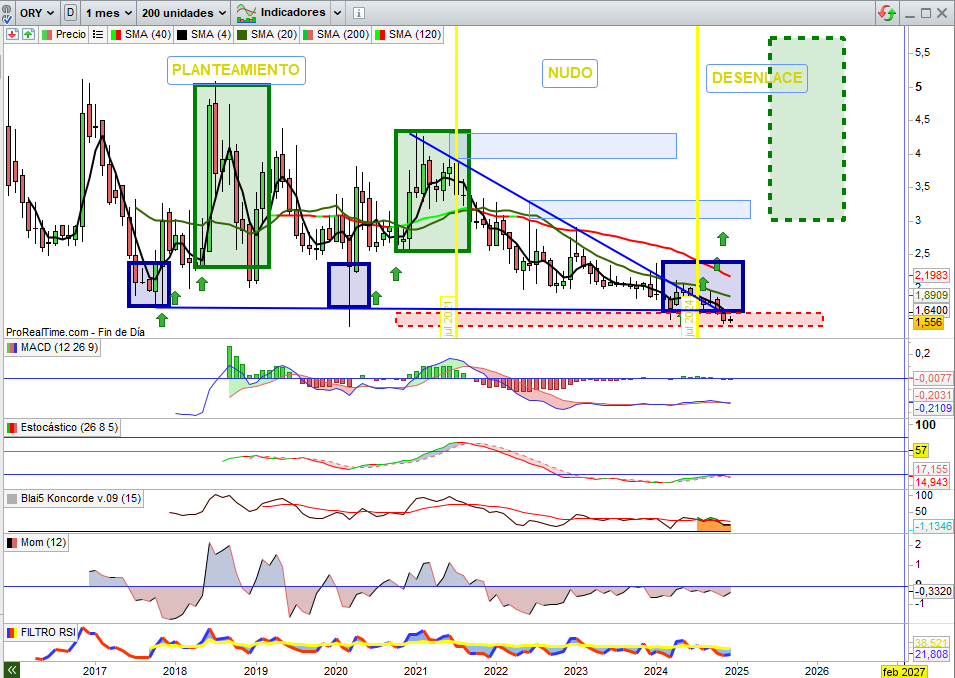The width and height of the screenshot is (955, 678).
Task: Open the ORY ticker dropdown
Action: pyautogui.click(x=37, y=13)
